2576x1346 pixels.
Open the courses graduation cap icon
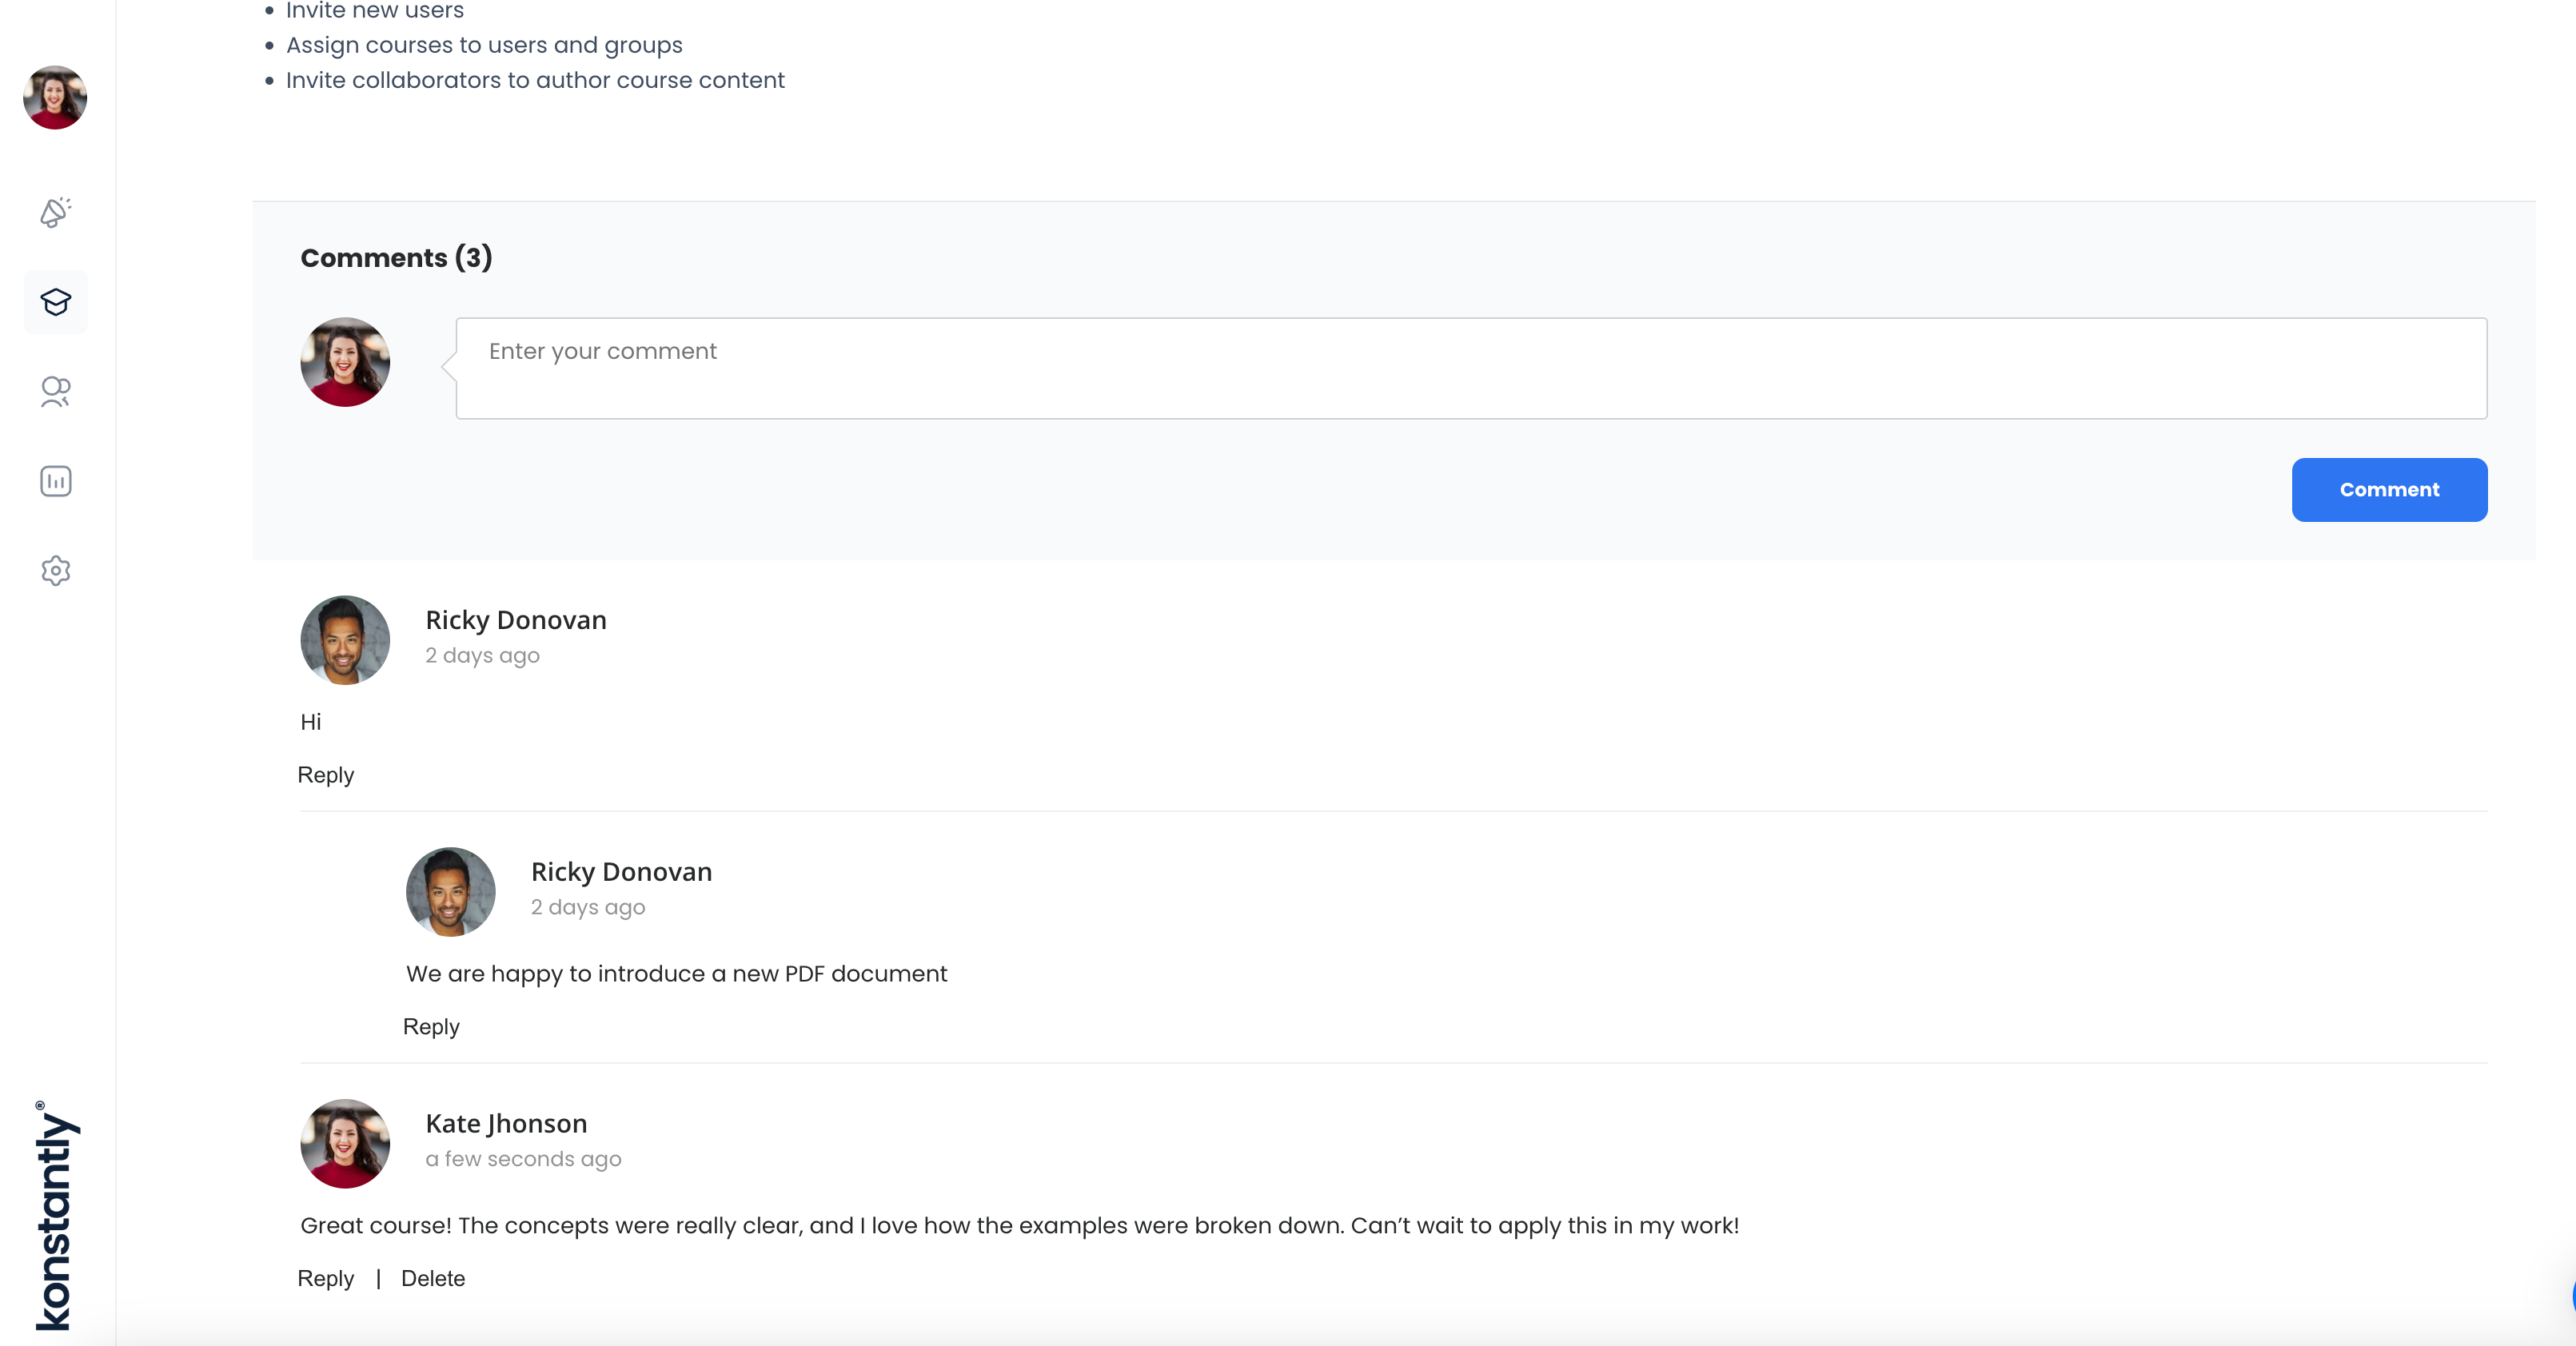[x=55, y=302]
